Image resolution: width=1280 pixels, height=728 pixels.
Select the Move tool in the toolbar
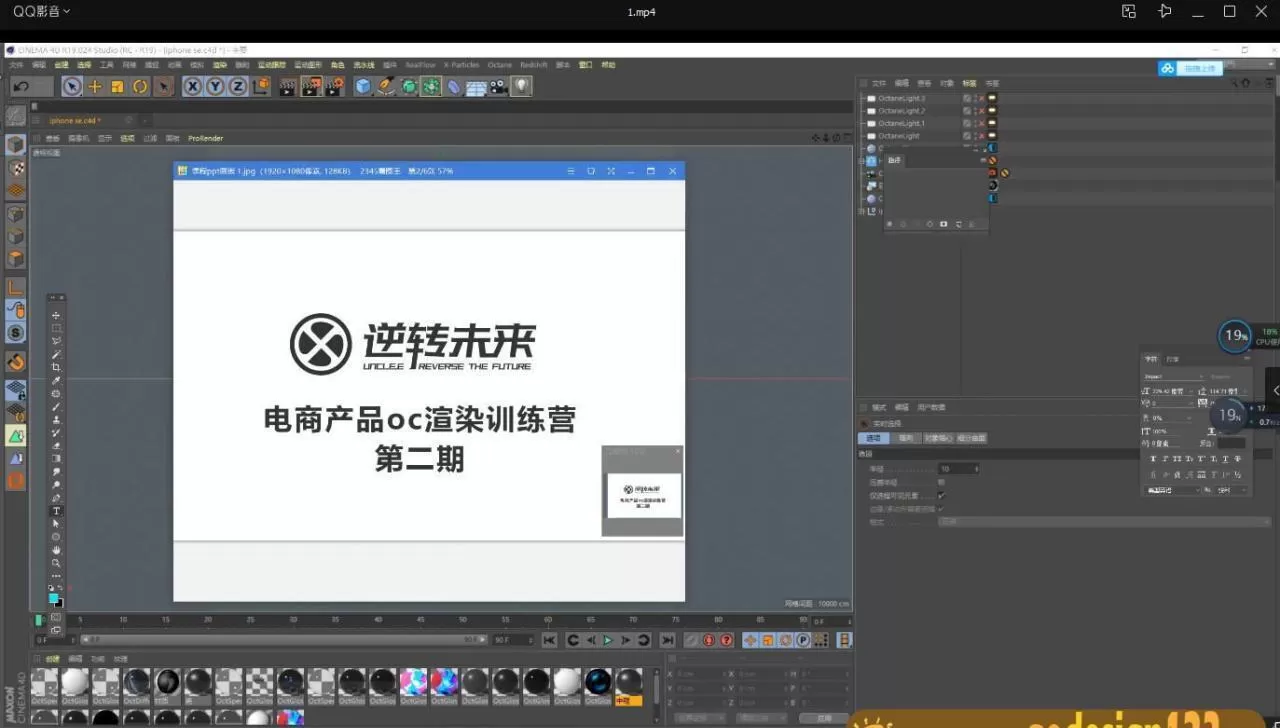pos(94,86)
